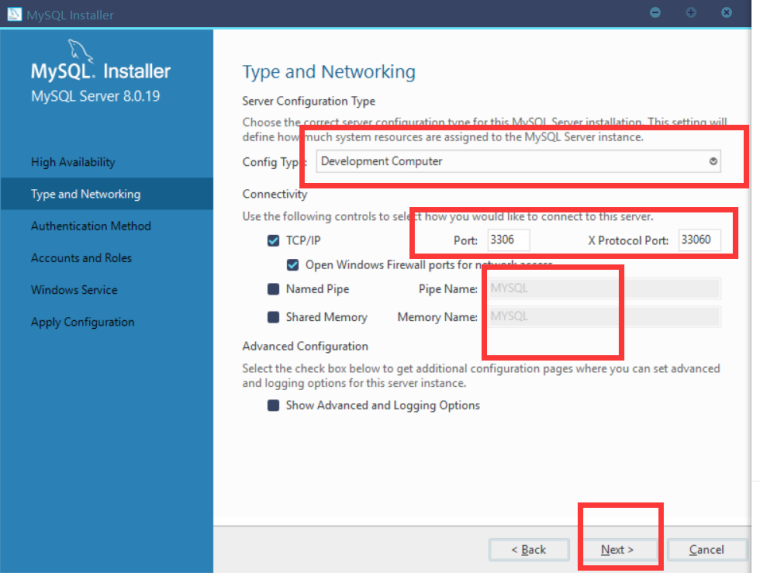Minimize the MySQL Installer window

click(x=656, y=13)
